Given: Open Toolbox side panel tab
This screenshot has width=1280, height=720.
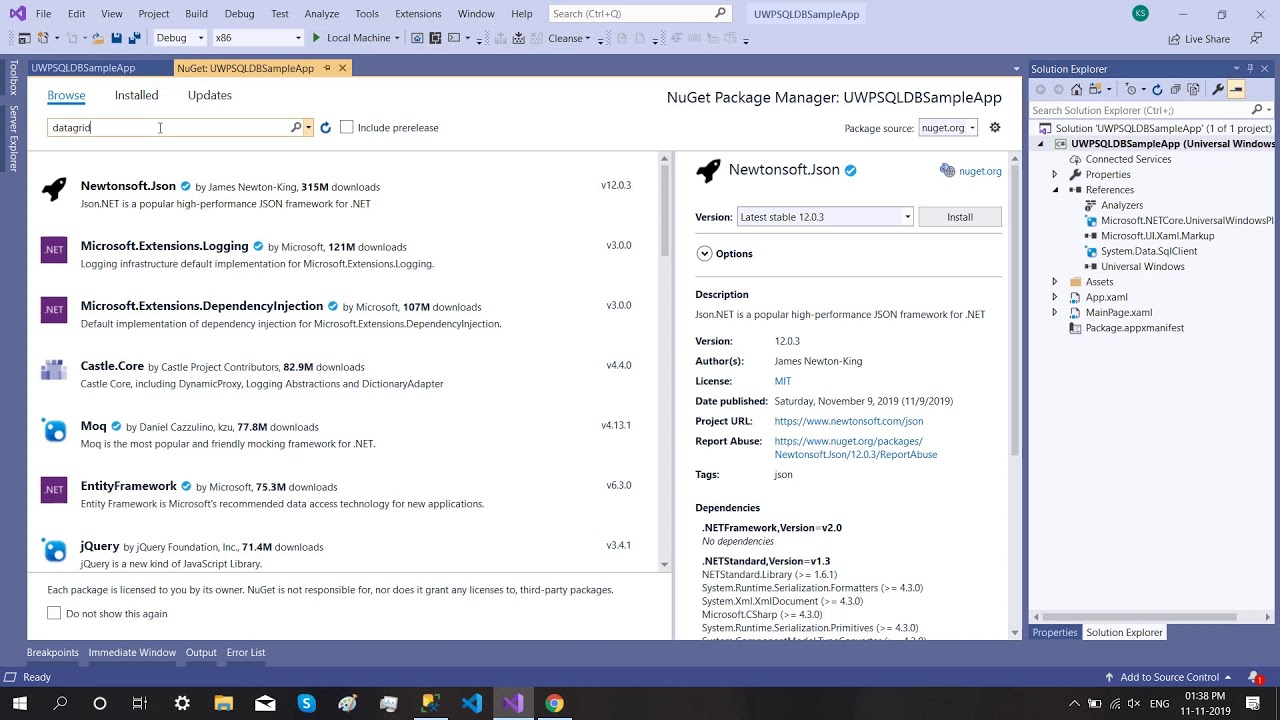Looking at the screenshot, I should point(13,78).
